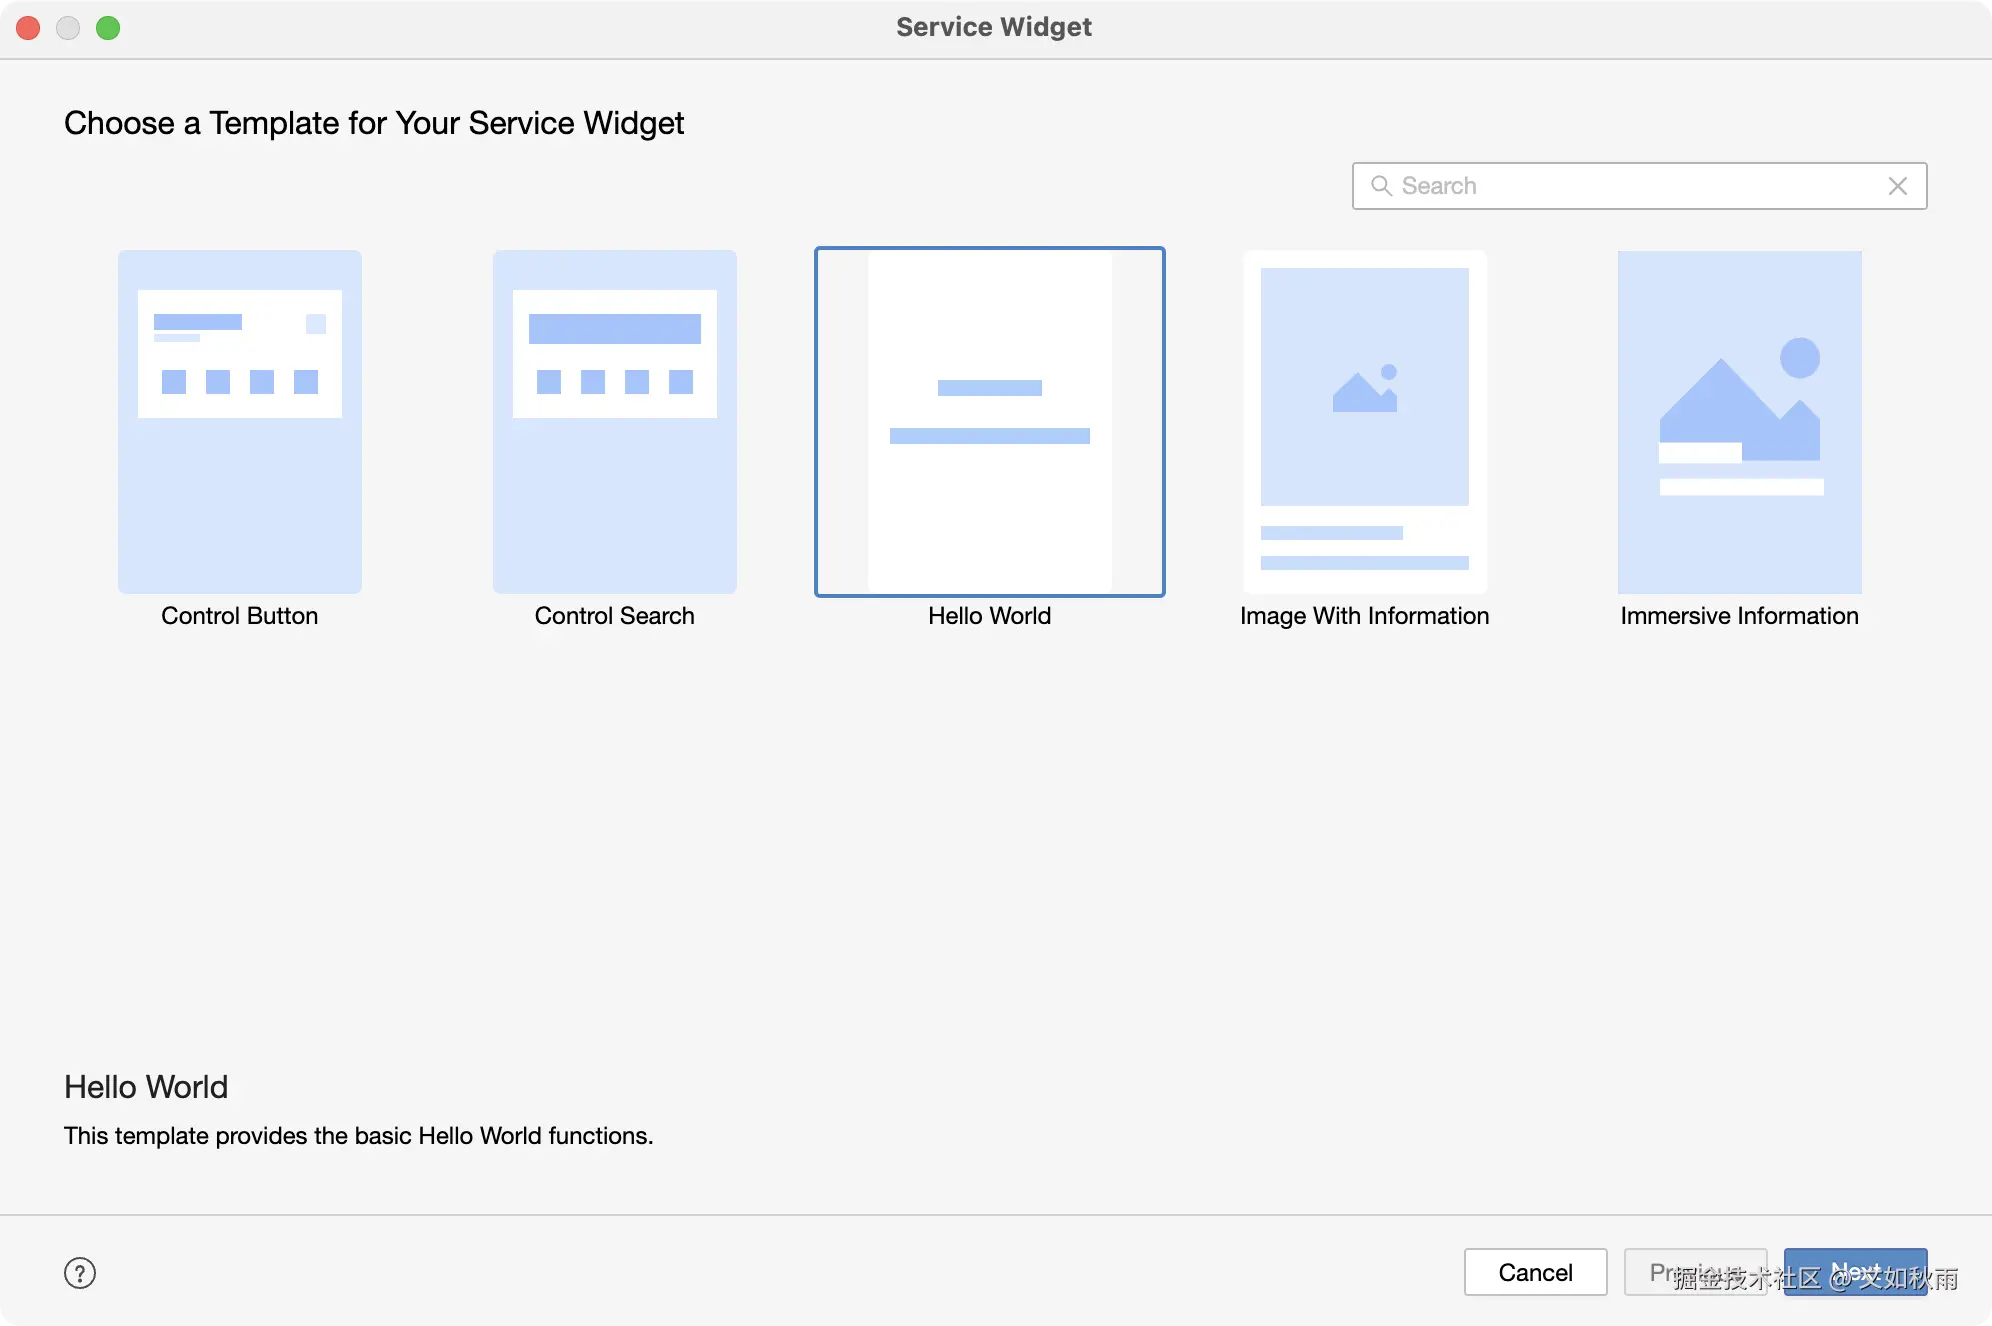Clear search with the X icon

1897,186
